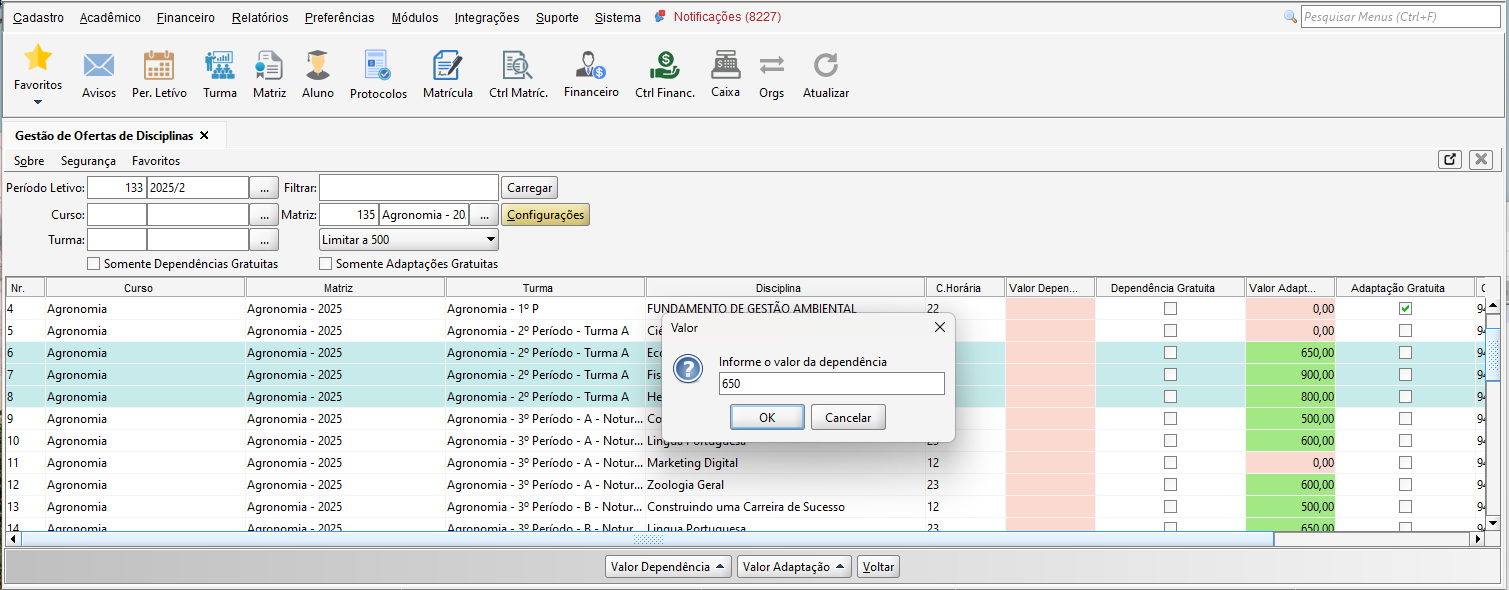Open Turma lookup ellipsis button
1509x590 pixels.
pos(263,240)
